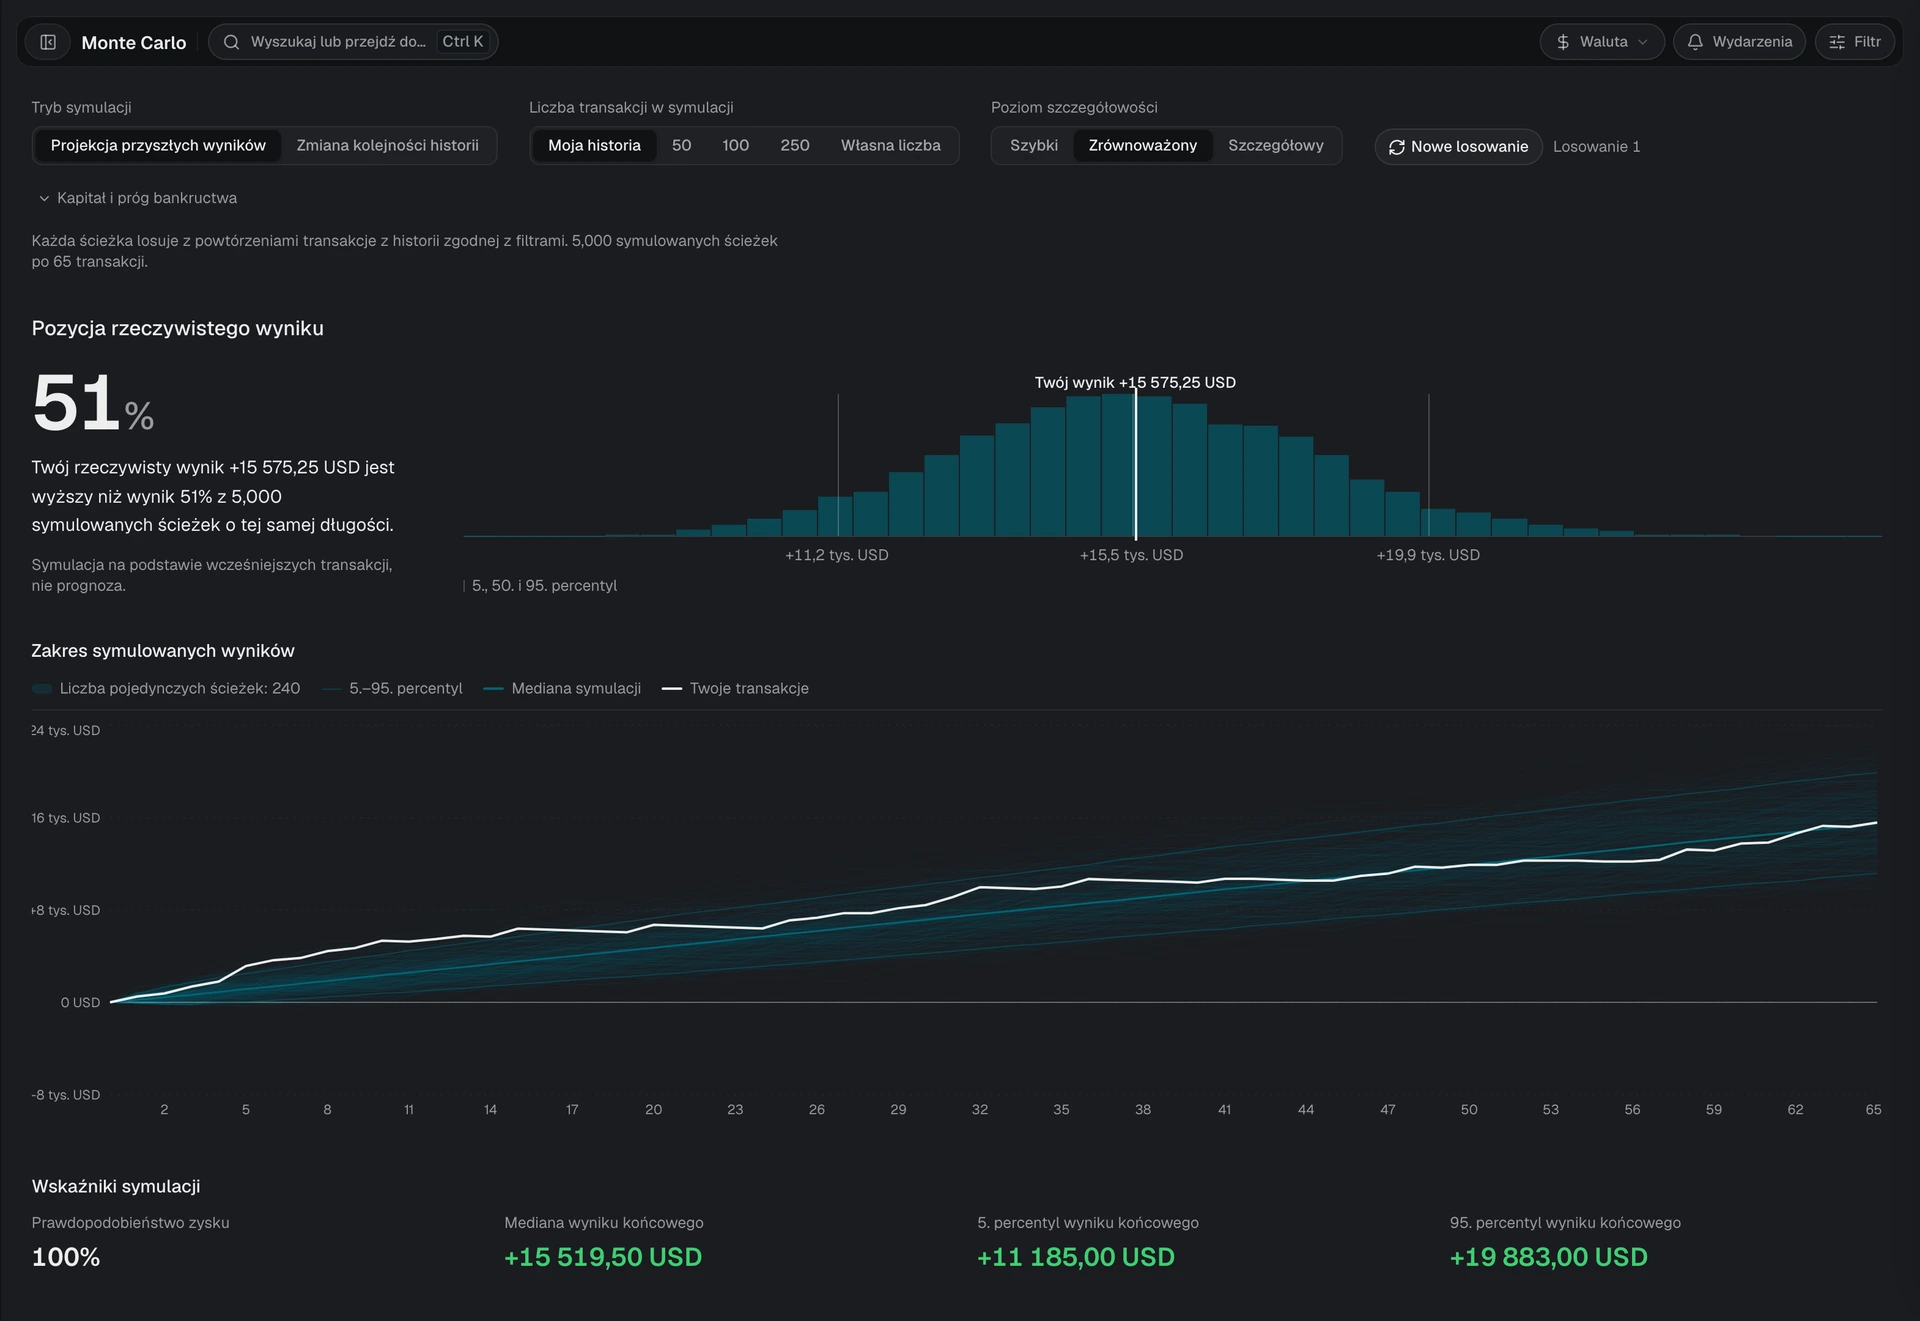Choose 250 transactions per simulation
Viewport: 1920px width, 1321px height.
(795, 145)
